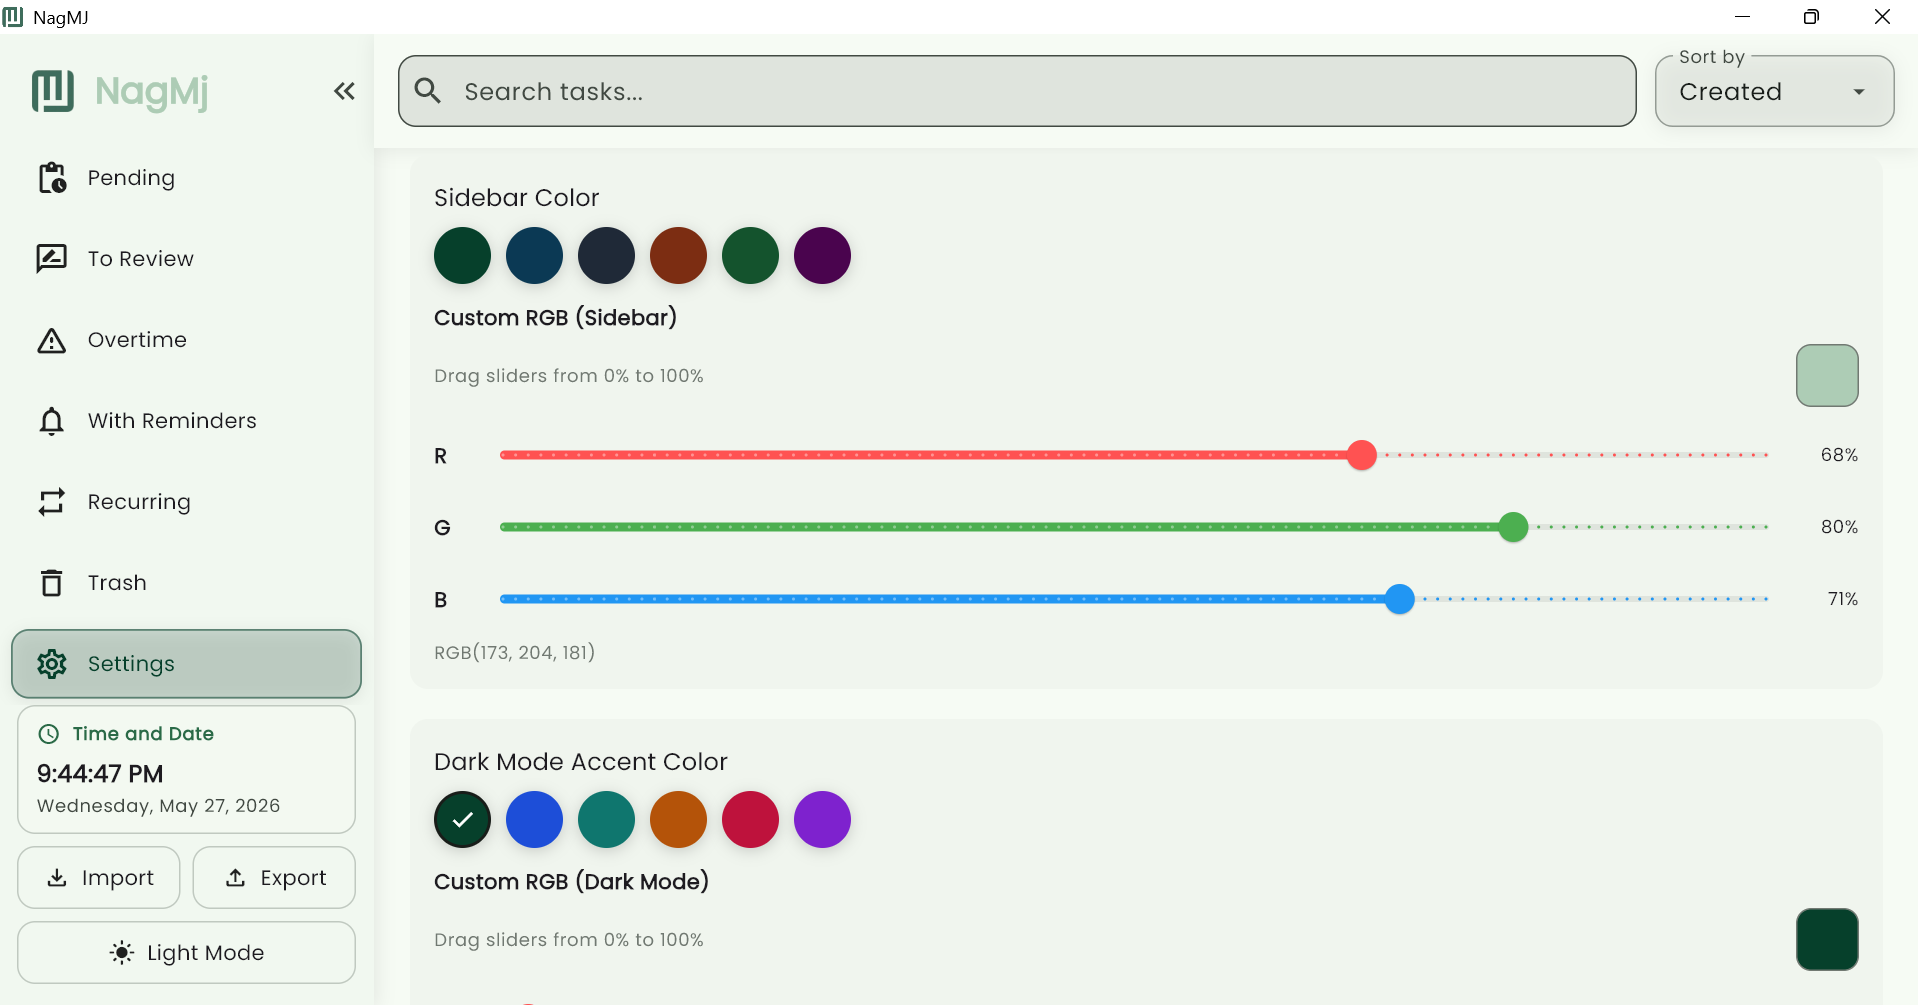Pick the navy blue sidebar color swatch
The height and width of the screenshot is (1005, 1918).
point(535,256)
